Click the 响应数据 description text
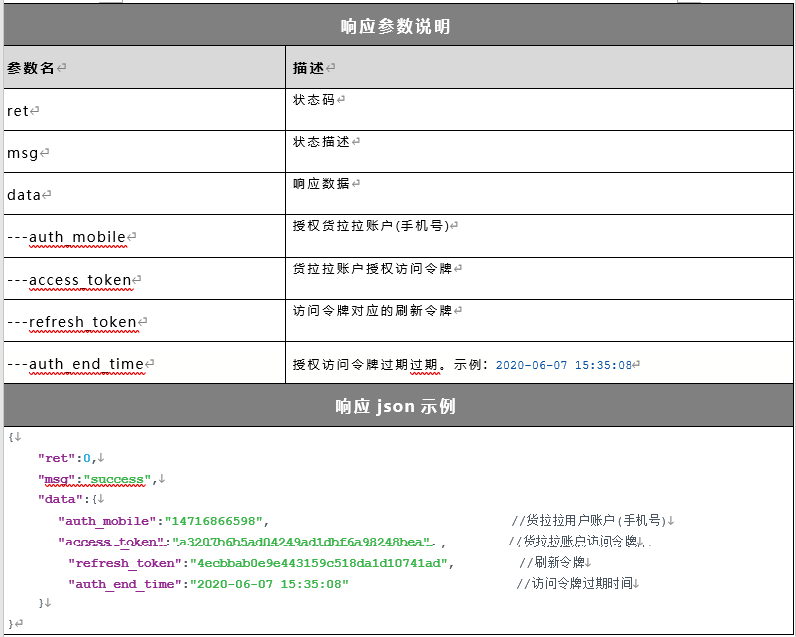796x637 pixels. click(x=321, y=184)
